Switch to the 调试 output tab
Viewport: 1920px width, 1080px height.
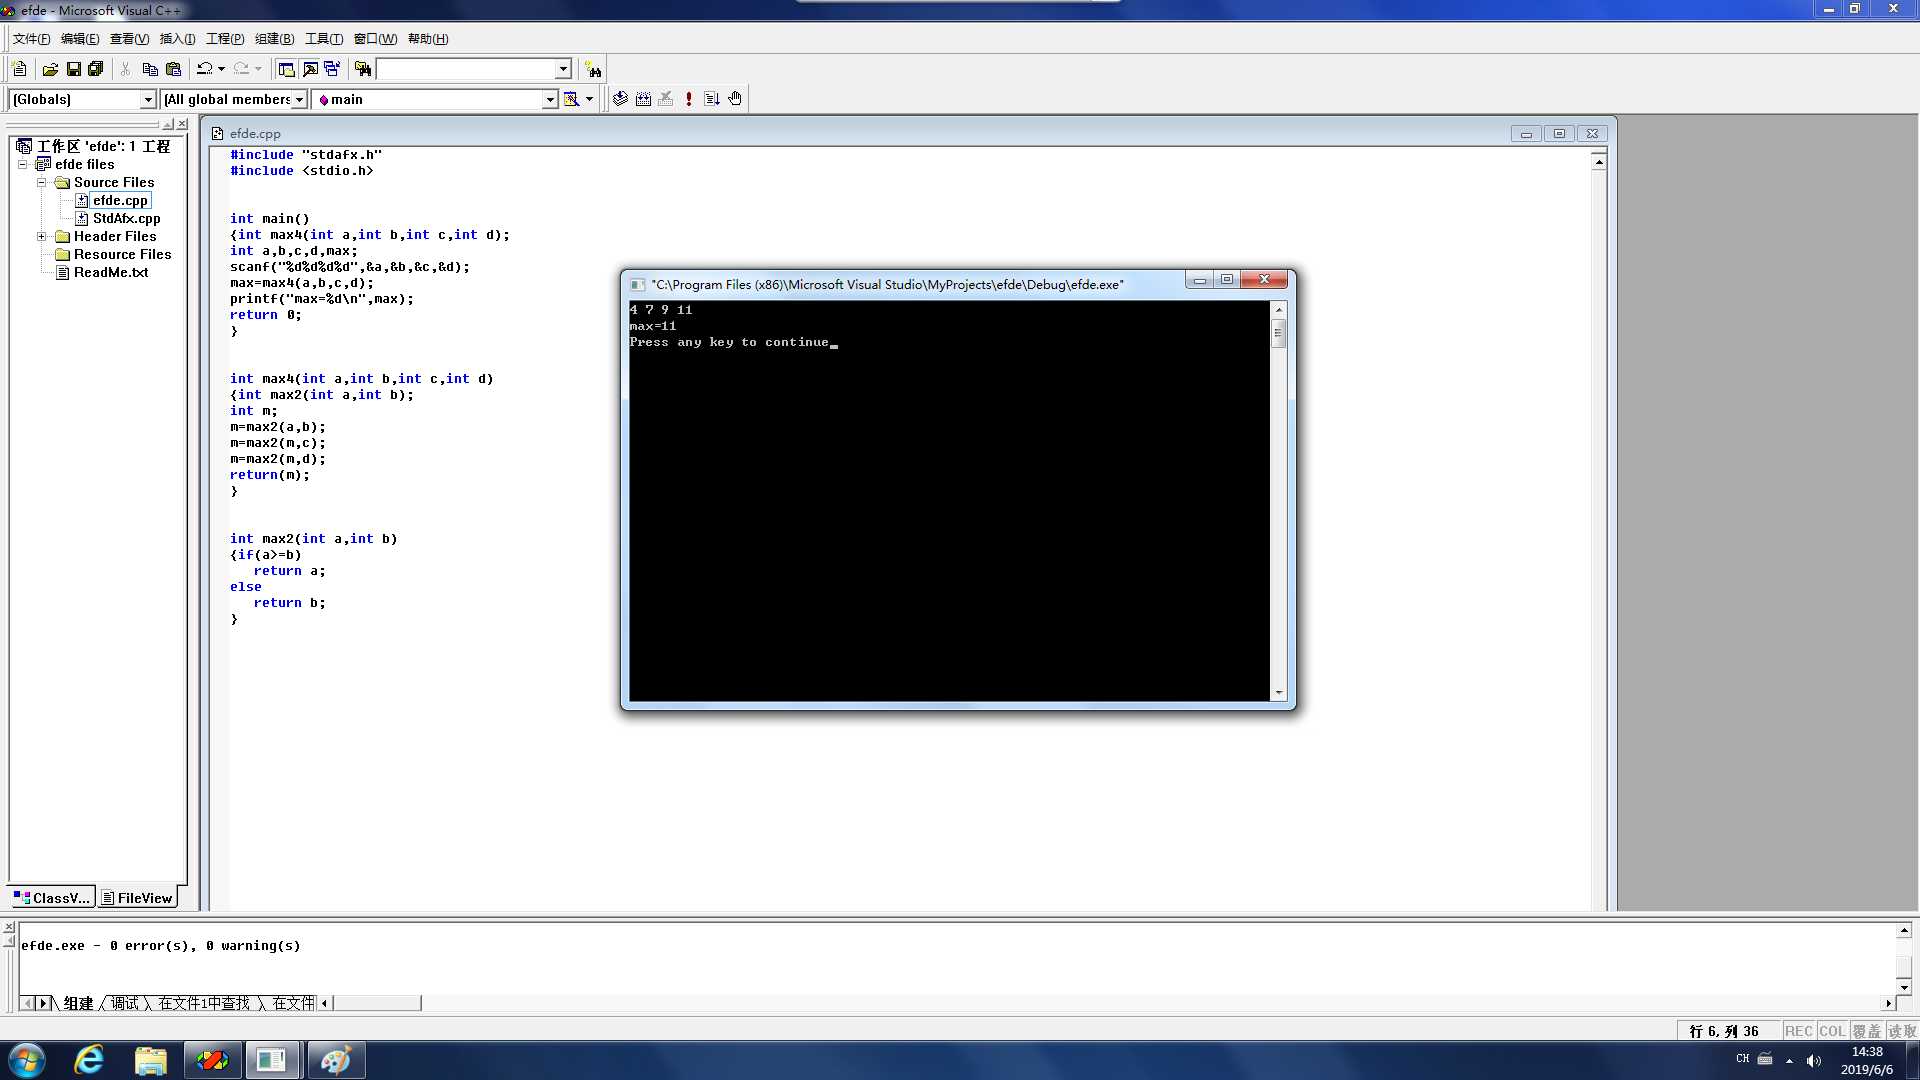click(x=125, y=1003)
